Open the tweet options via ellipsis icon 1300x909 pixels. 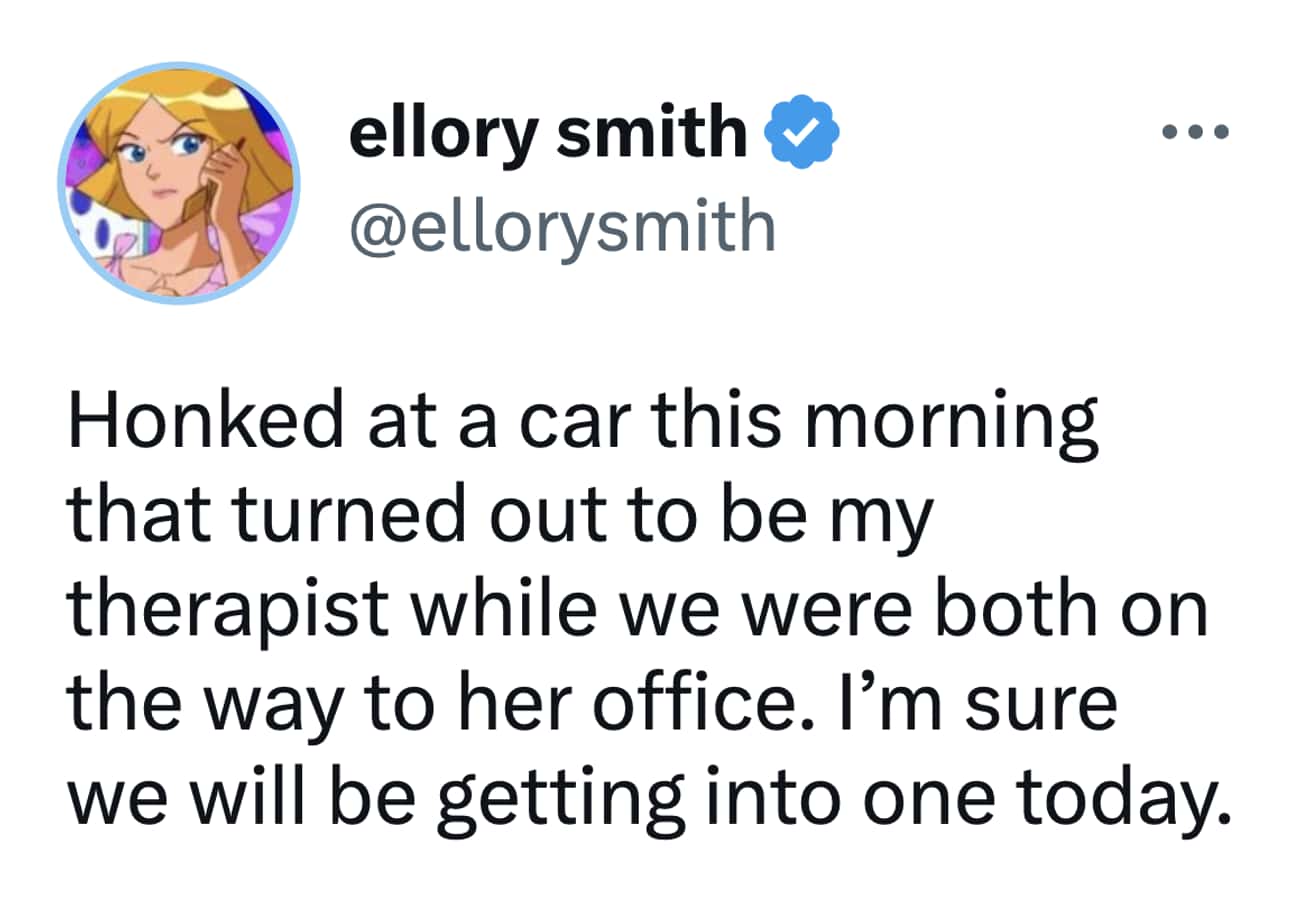pyautogui.click(x=1196, y=131)
